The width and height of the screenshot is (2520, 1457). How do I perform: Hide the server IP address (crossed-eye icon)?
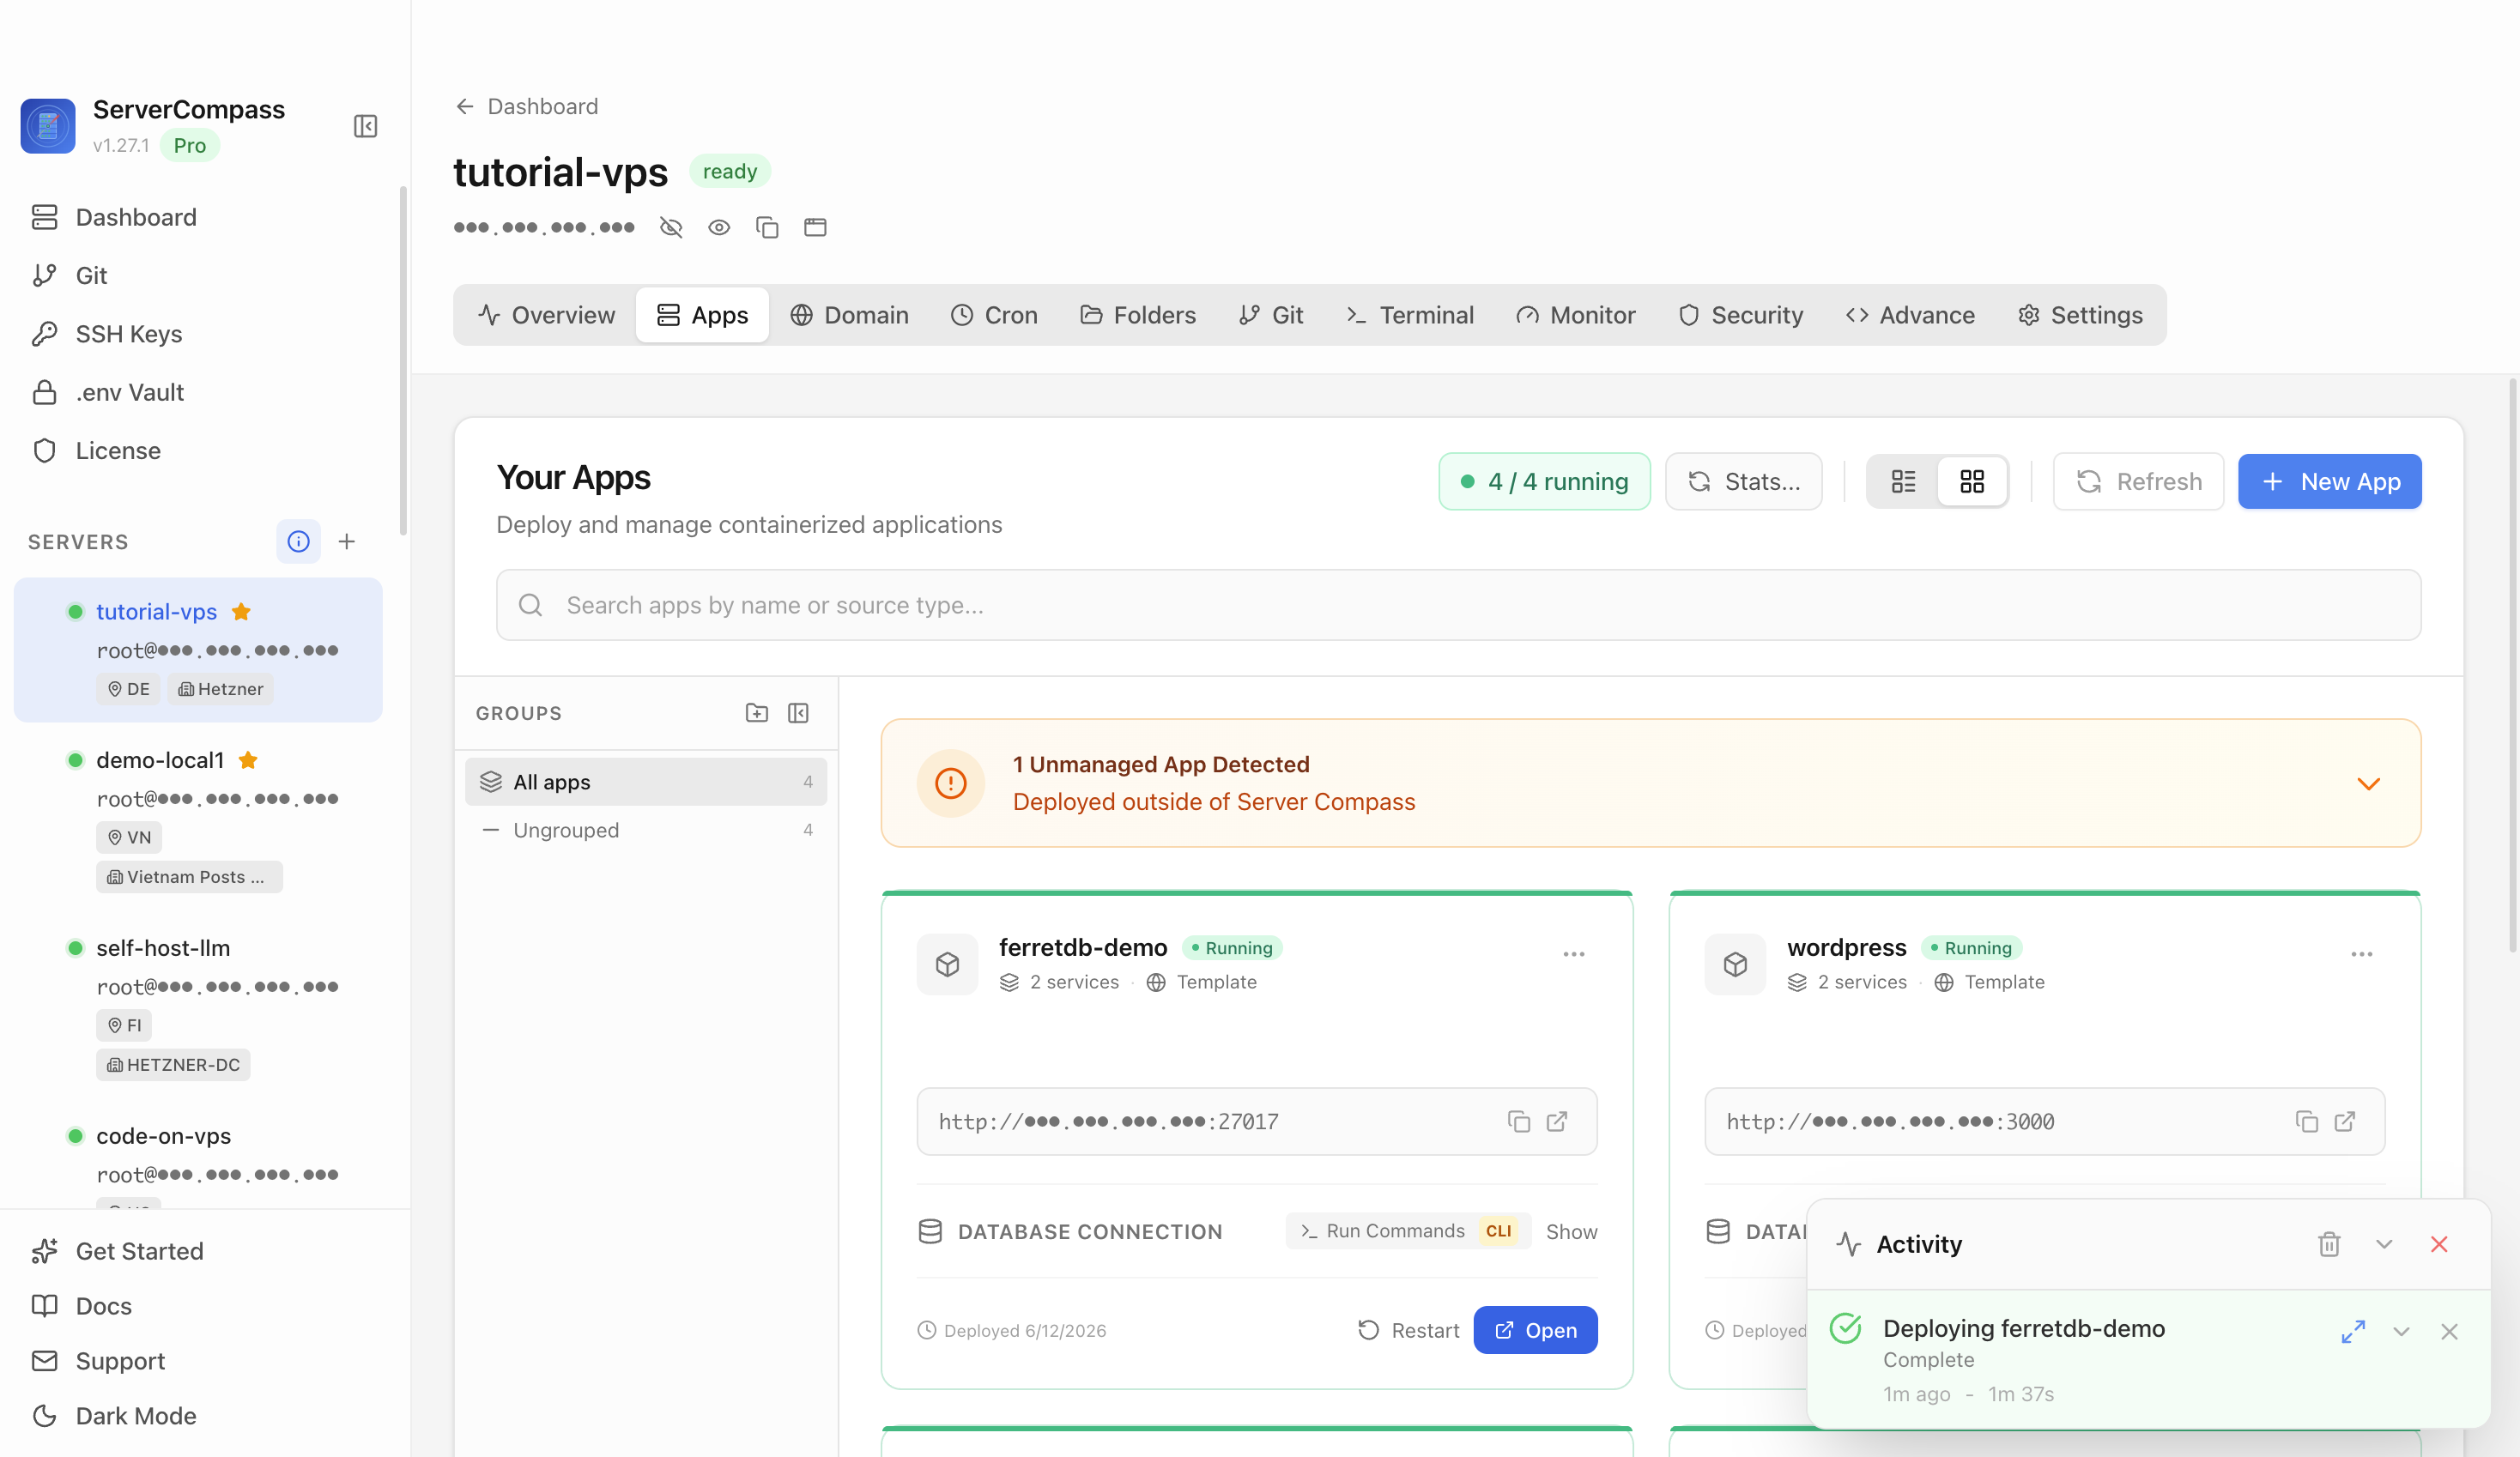coord(671,228)
